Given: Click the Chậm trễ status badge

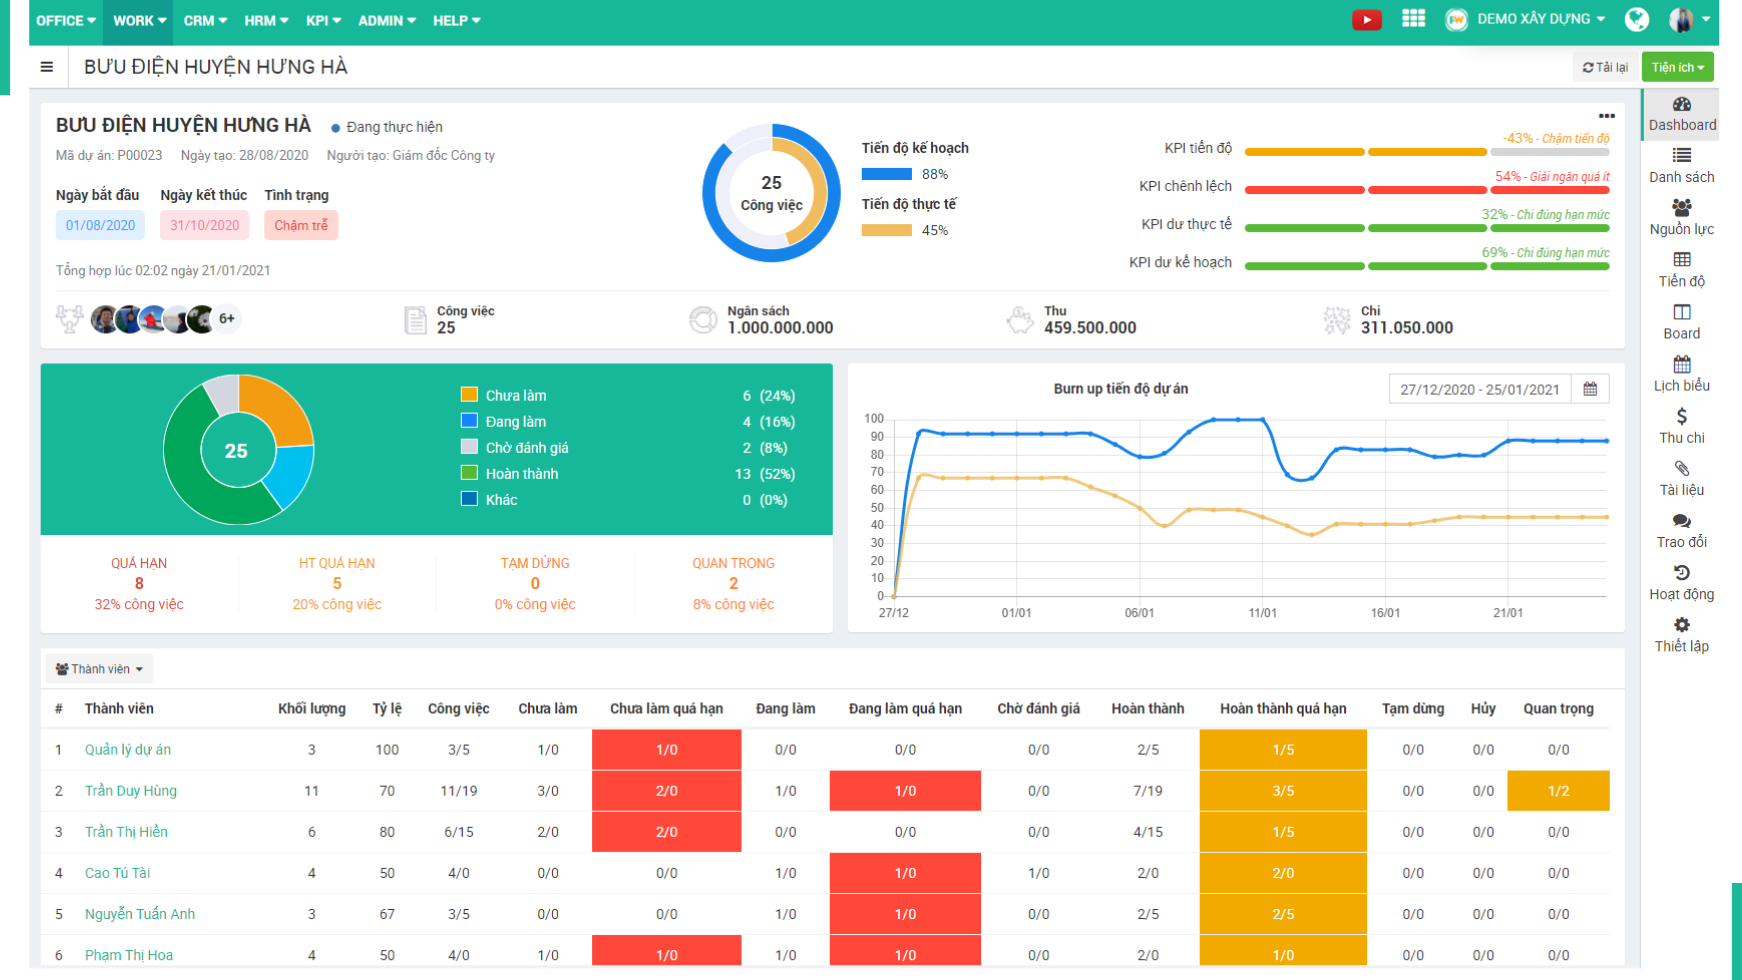Looking at the screenshot, I should coord(301,225).
